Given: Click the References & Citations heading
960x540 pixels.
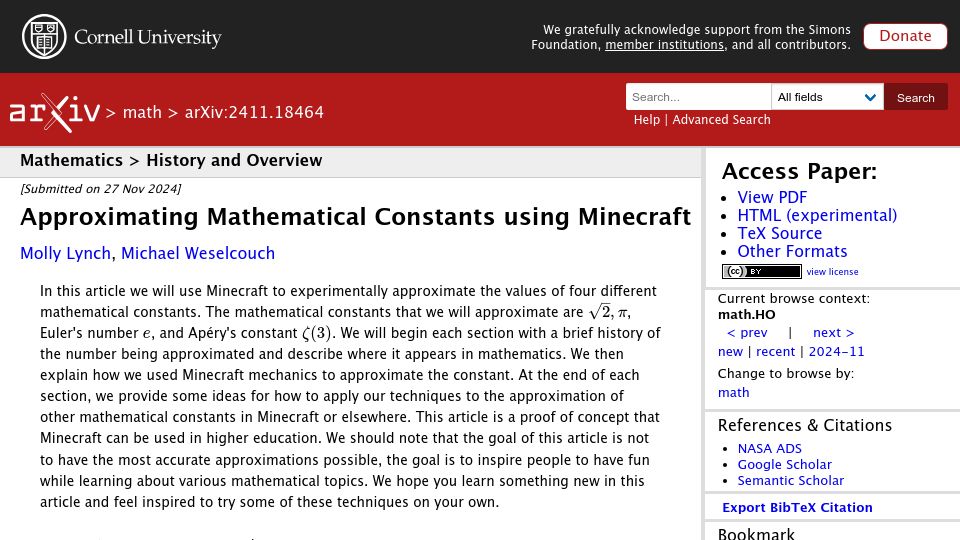Looking at the screenshot, I should point(804,425).
